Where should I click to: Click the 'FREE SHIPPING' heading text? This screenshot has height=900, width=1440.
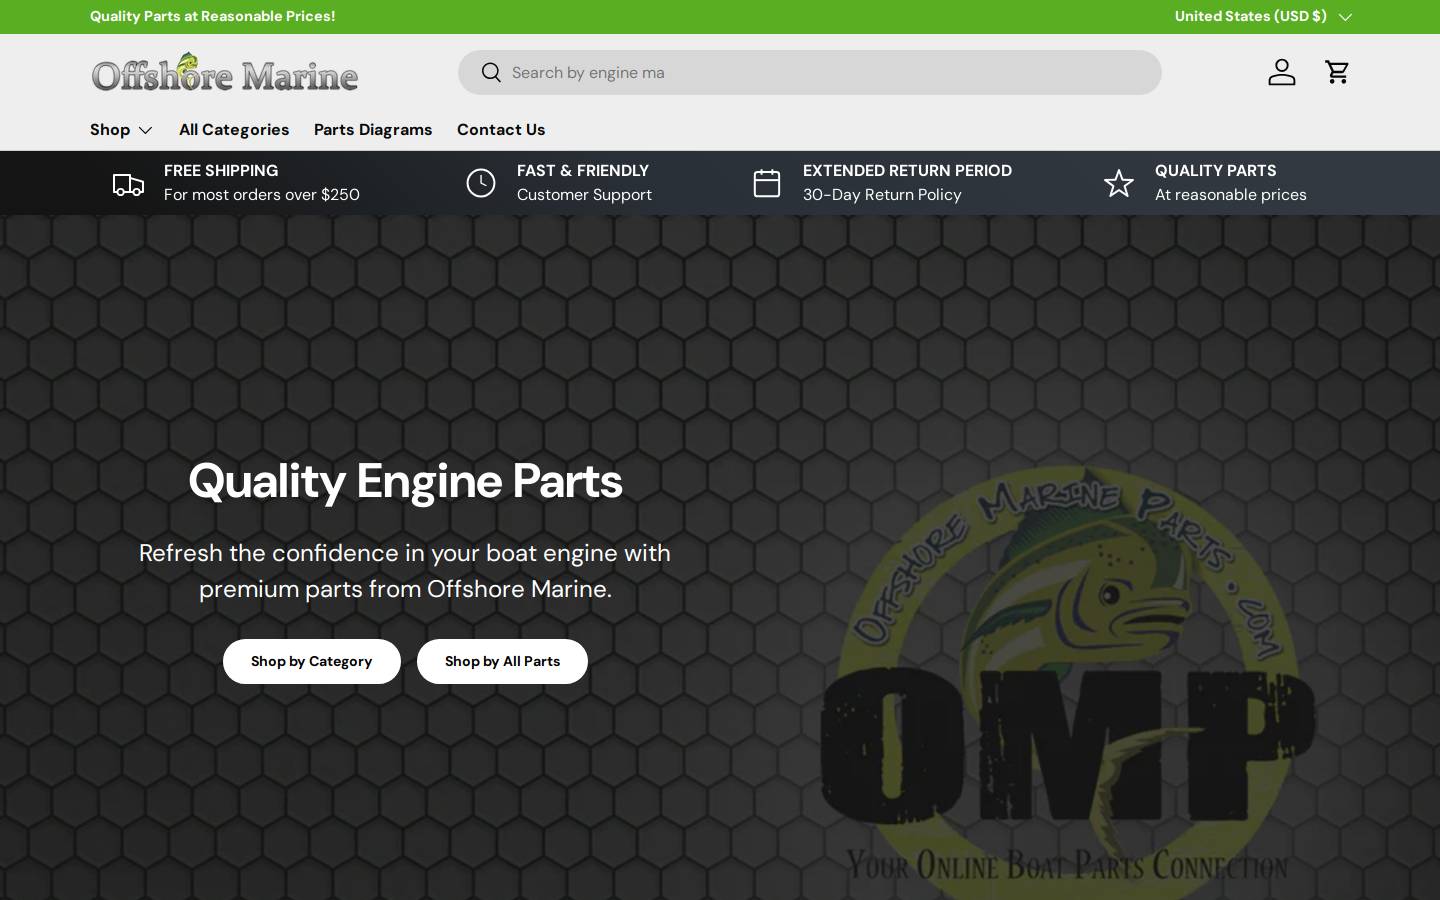click(221, 171)
